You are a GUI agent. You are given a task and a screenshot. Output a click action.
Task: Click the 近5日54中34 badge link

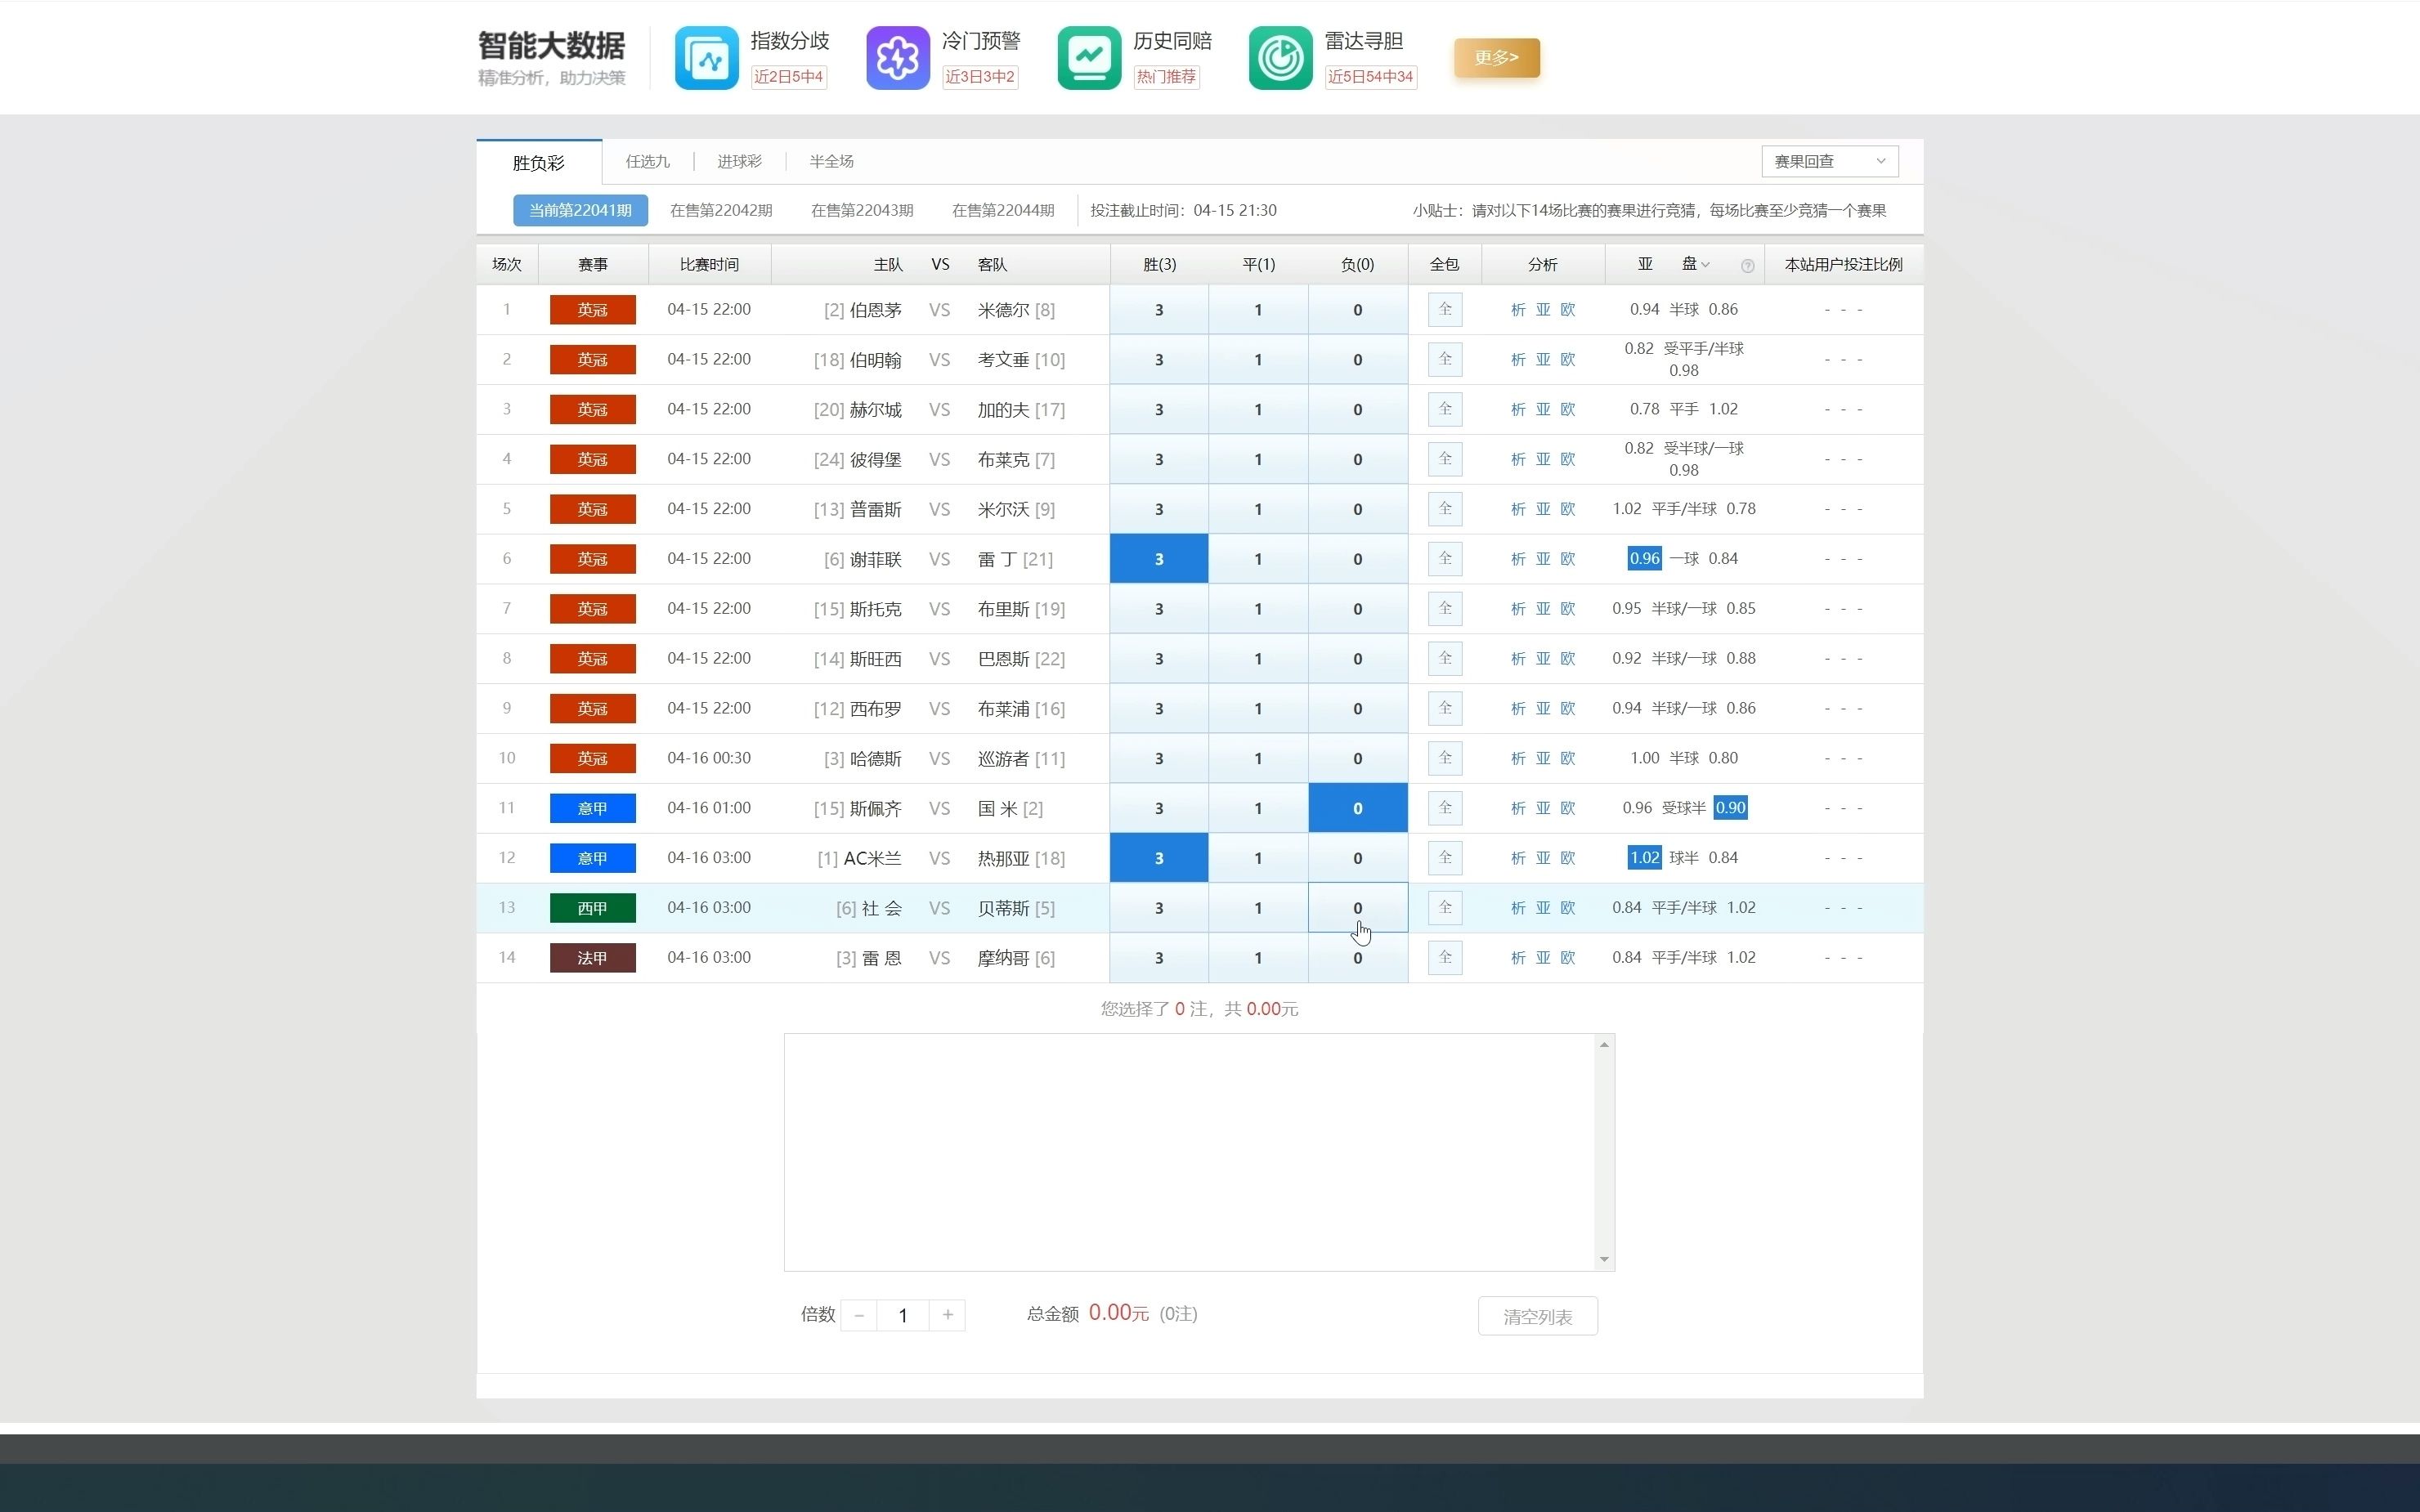[1371, 77]
